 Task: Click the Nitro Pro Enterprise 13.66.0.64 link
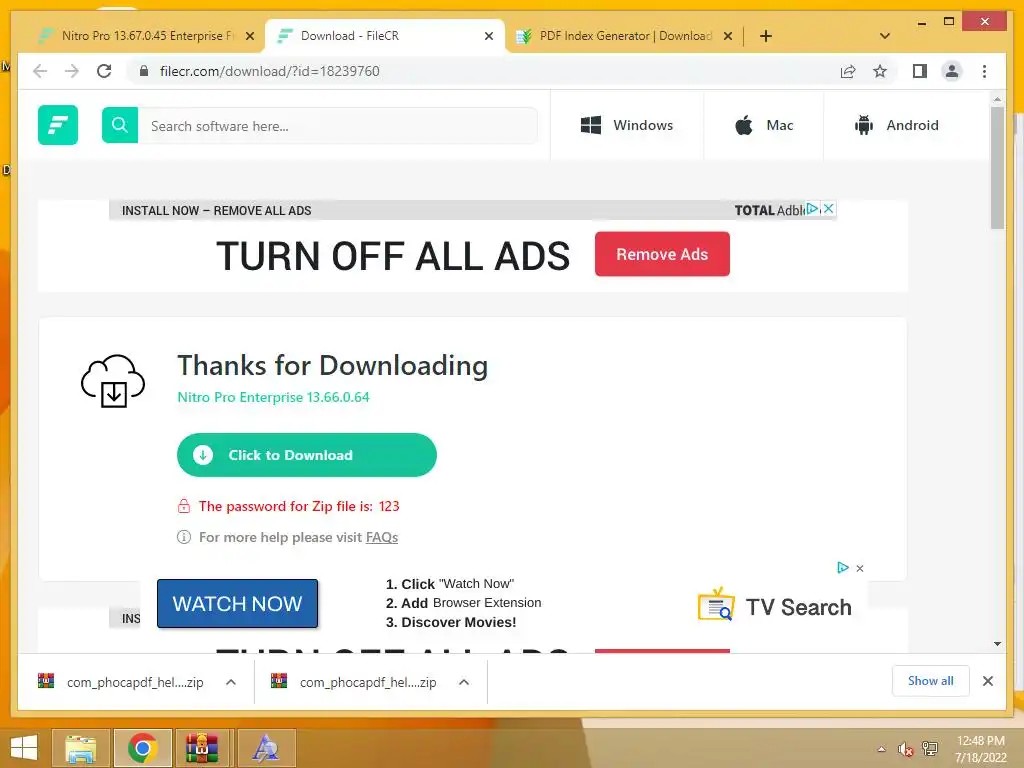273,397
